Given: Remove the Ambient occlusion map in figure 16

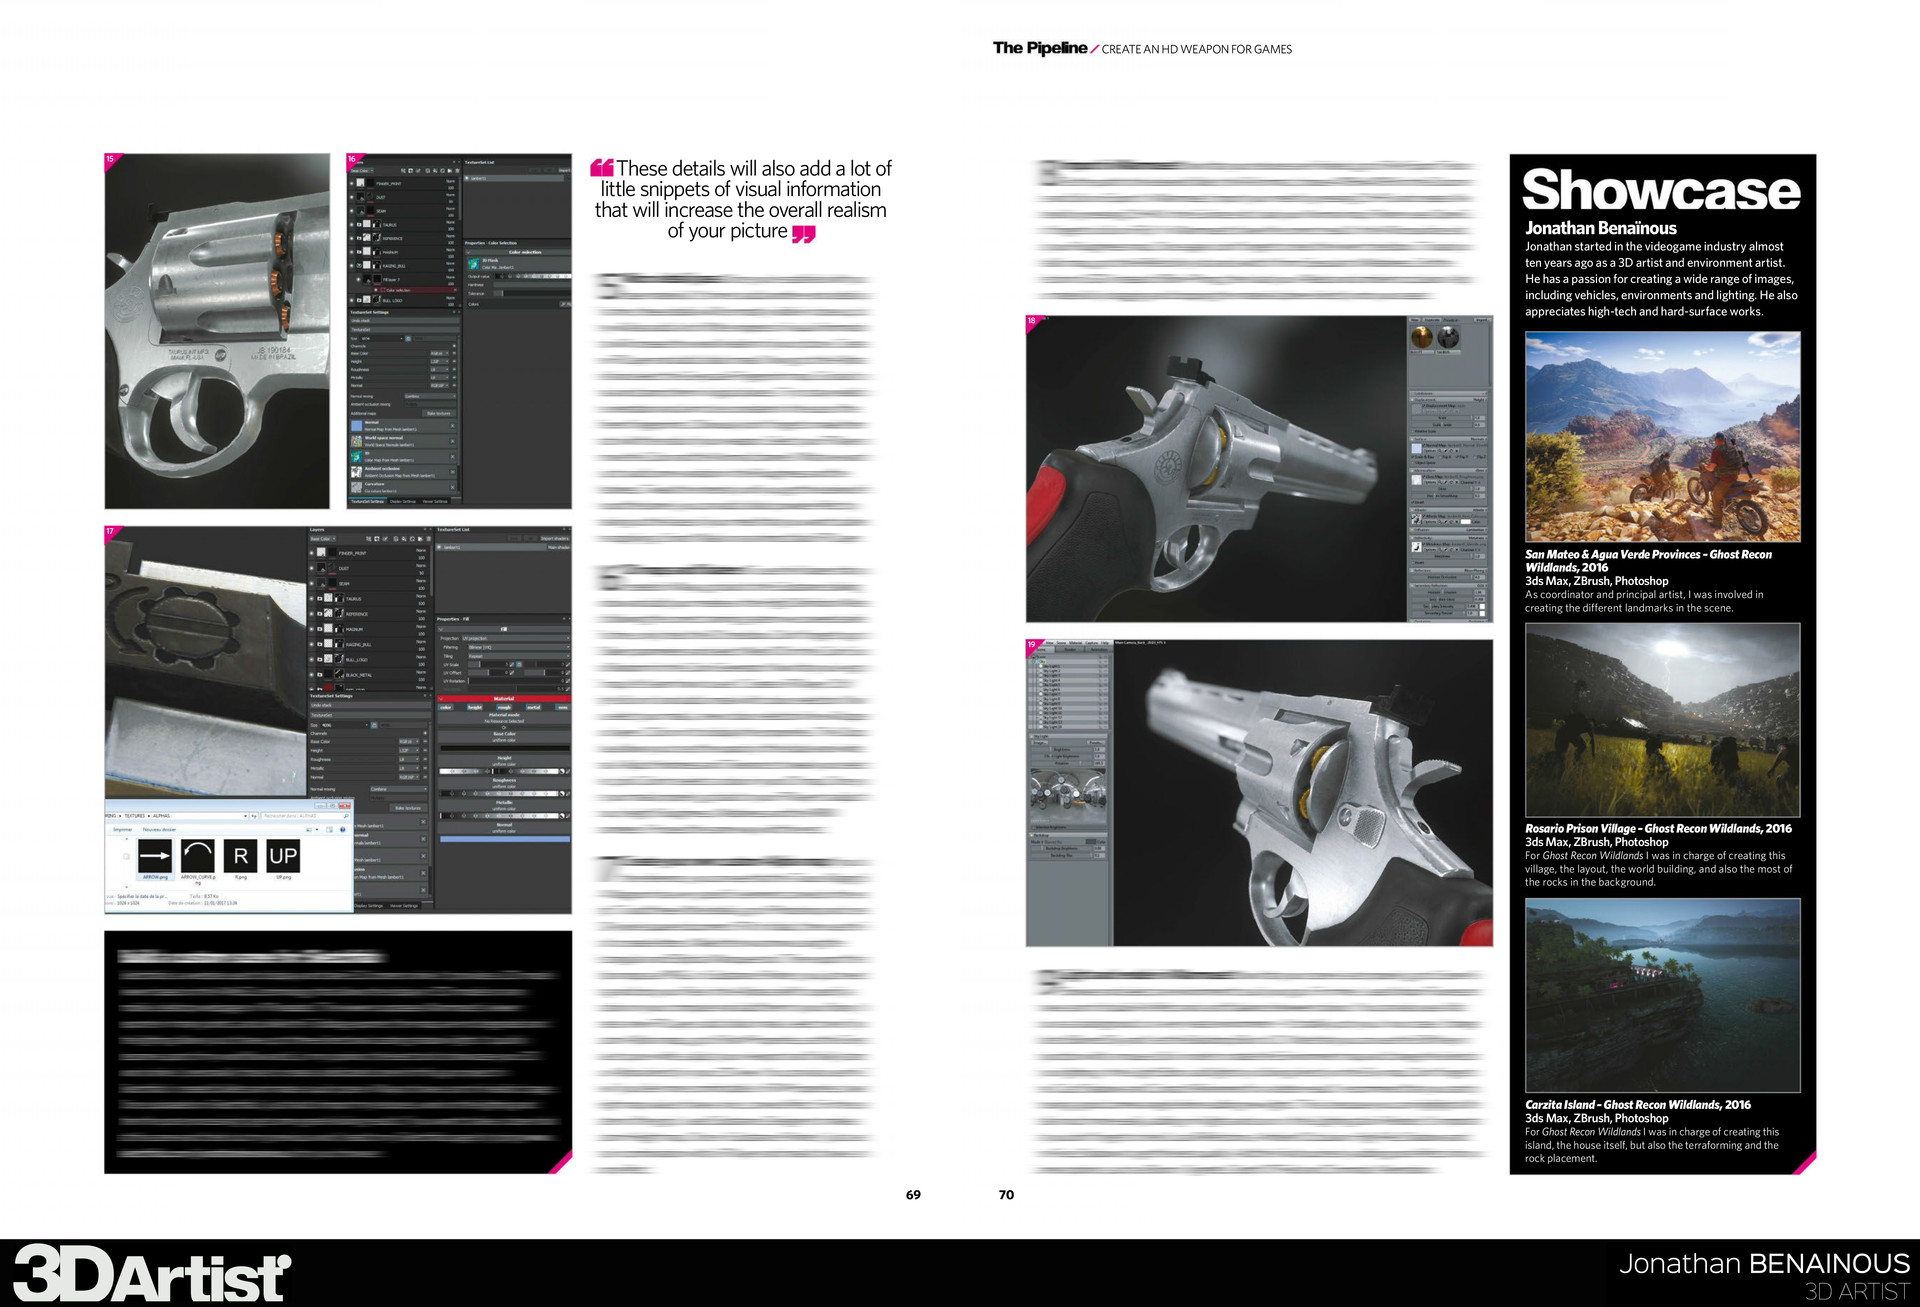Looking at the screenshot, I should [452, 472].
